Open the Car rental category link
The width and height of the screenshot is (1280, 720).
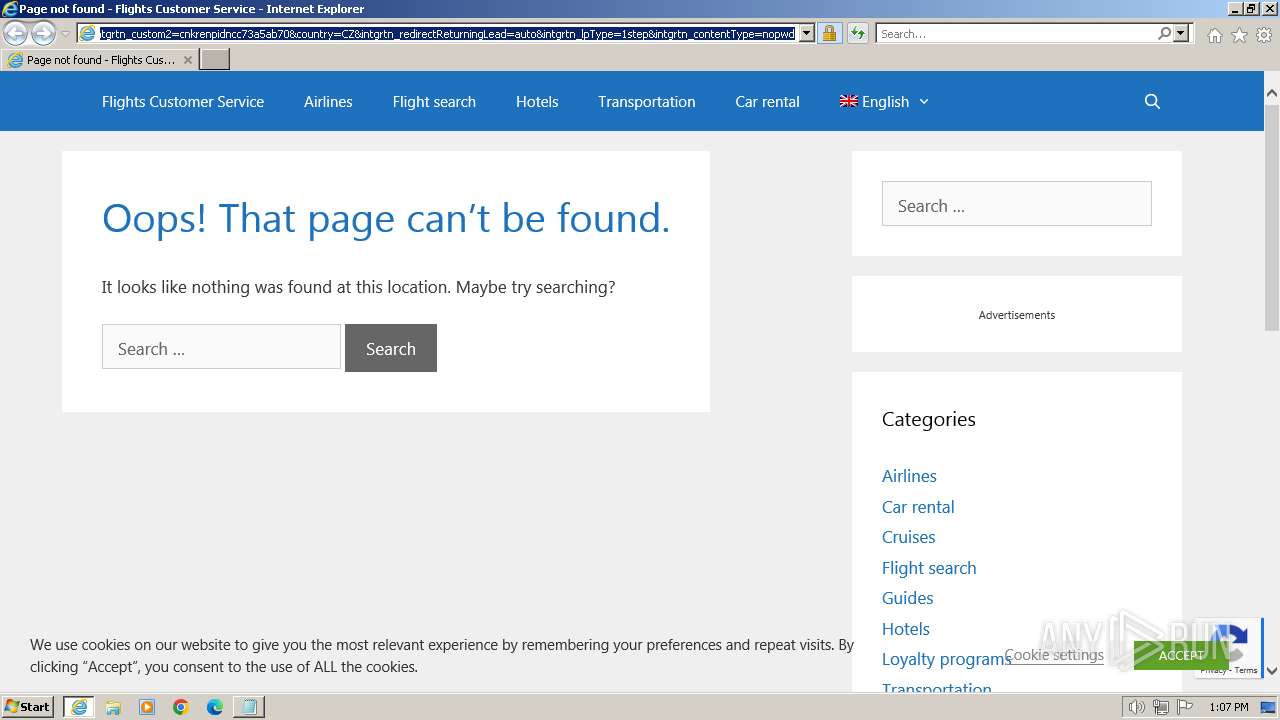click(918, 507)
